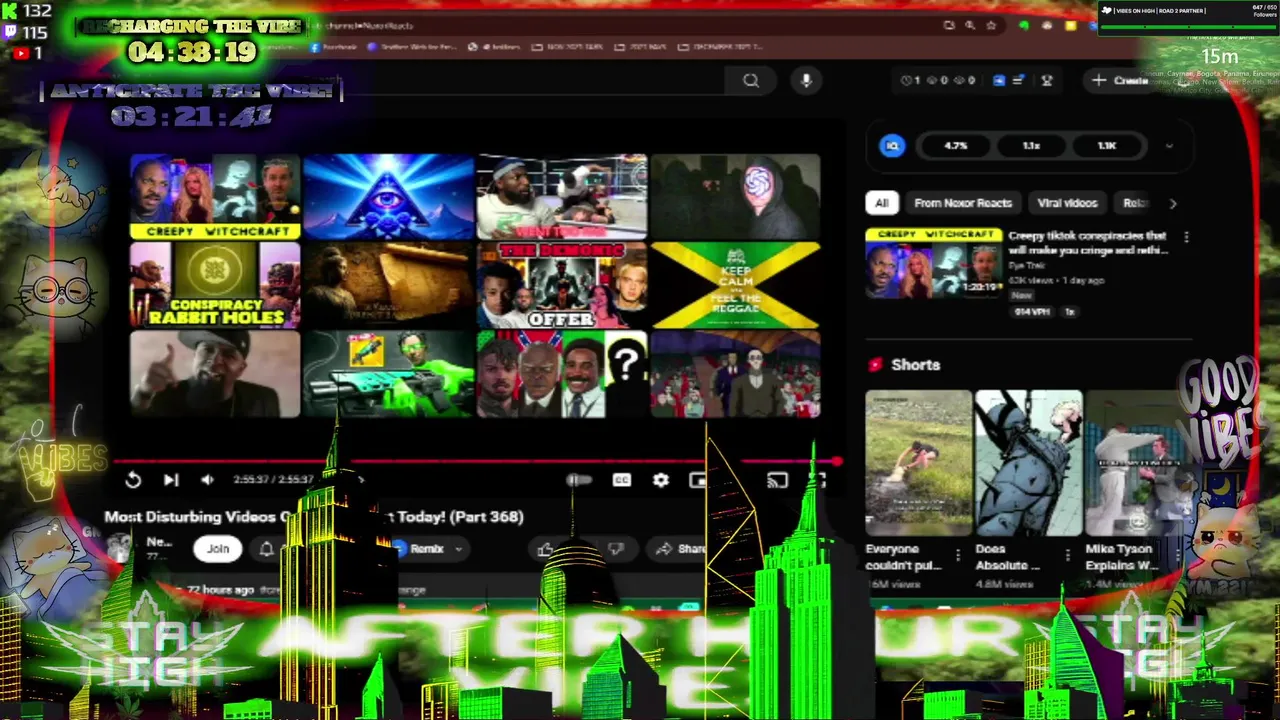Click the trophy icon in the YouTube header
1280x720 pixels.
1047,80
